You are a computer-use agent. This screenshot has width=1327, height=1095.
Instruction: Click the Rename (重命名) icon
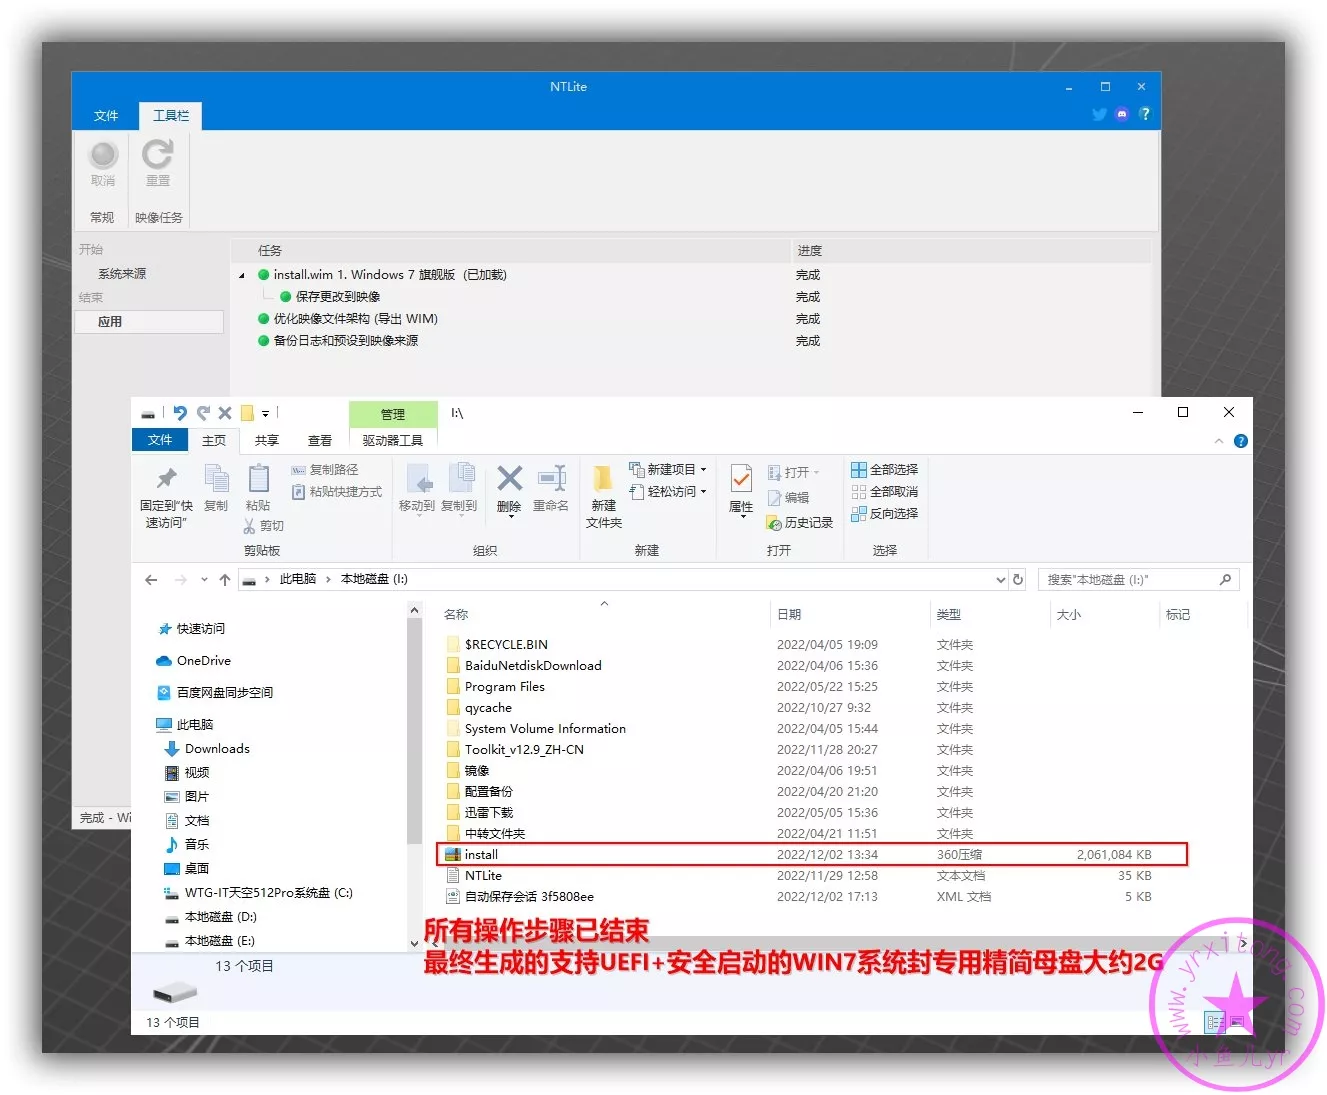(x=551, y=478)
